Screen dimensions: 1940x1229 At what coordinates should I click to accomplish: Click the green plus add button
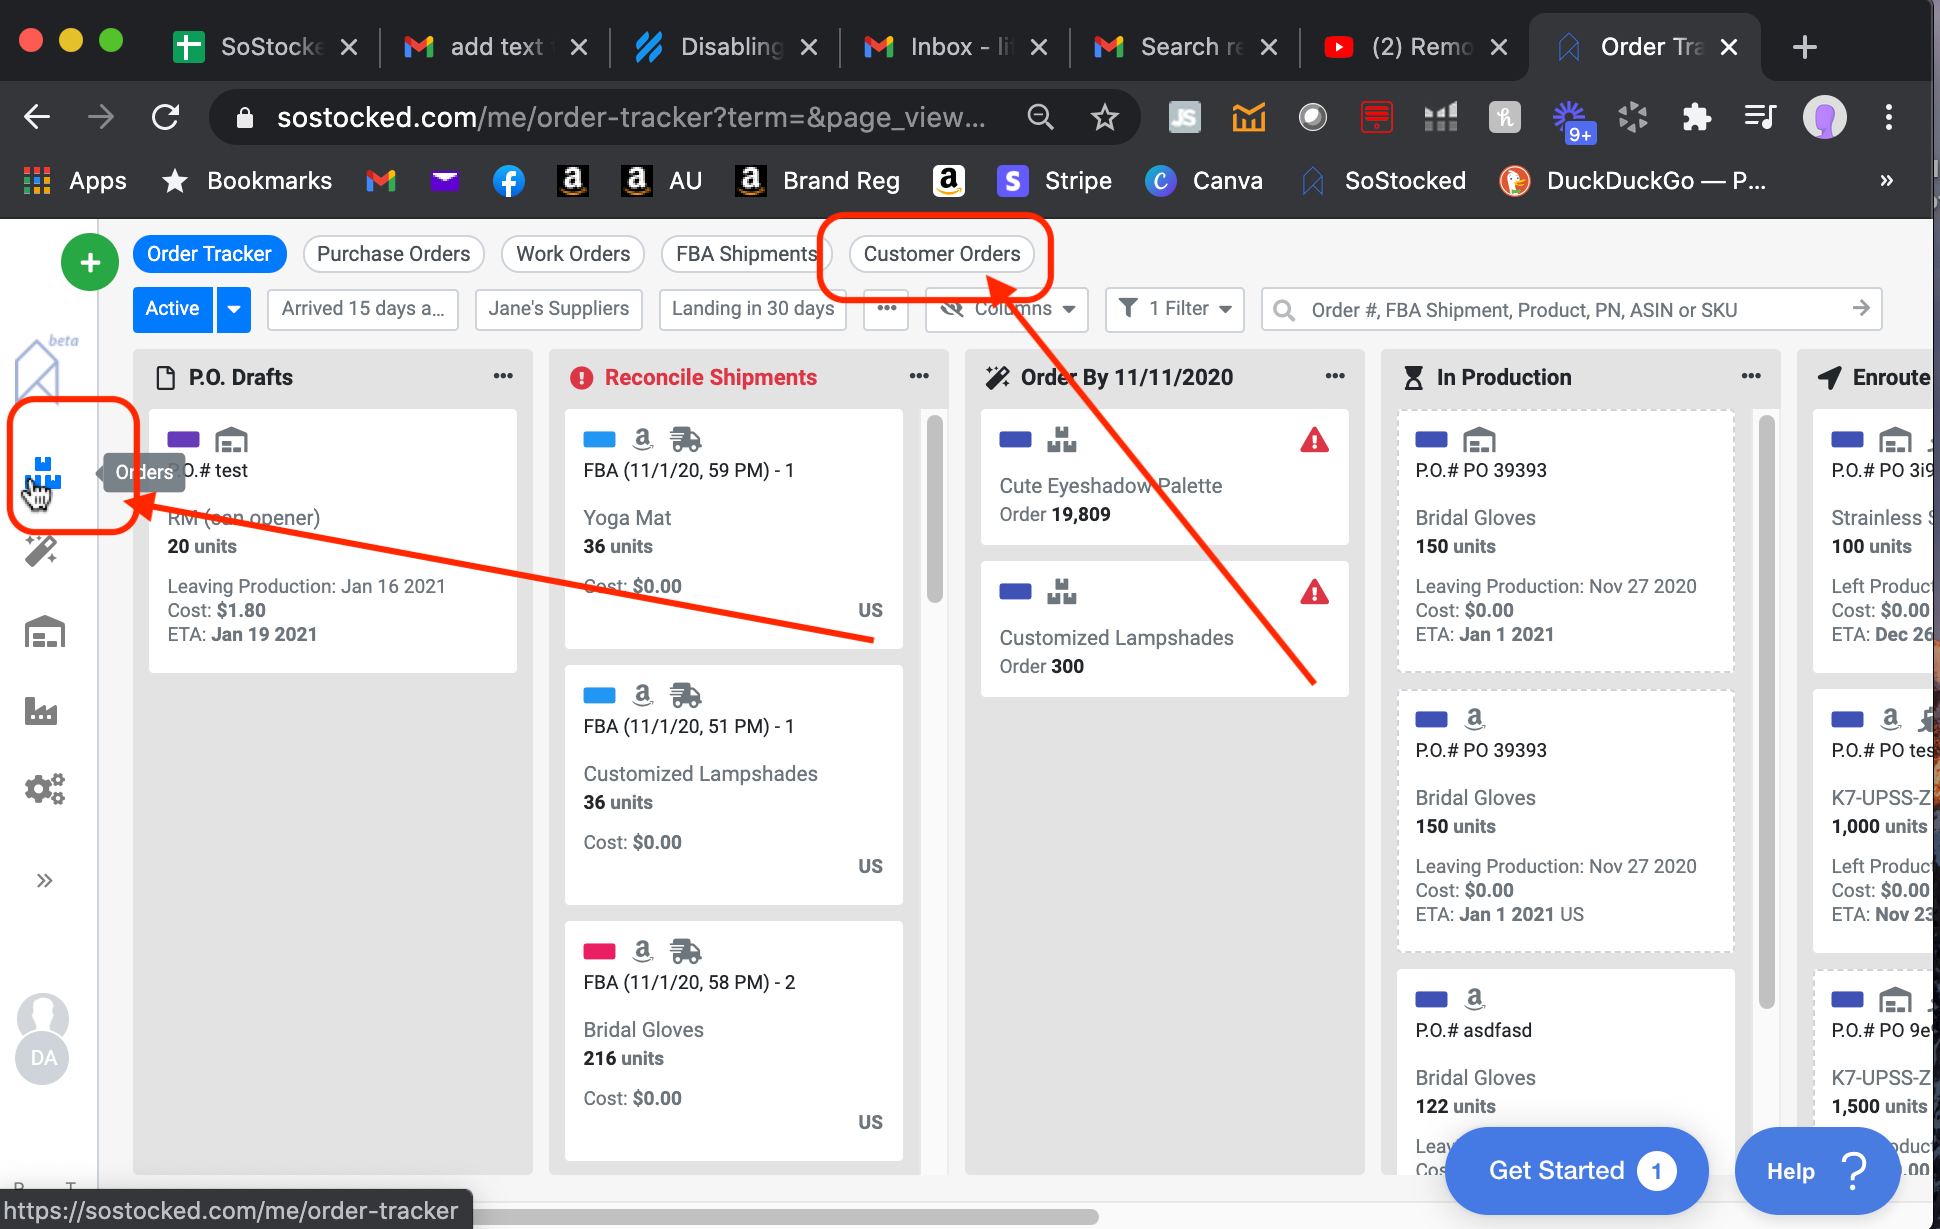pos(90,262)
